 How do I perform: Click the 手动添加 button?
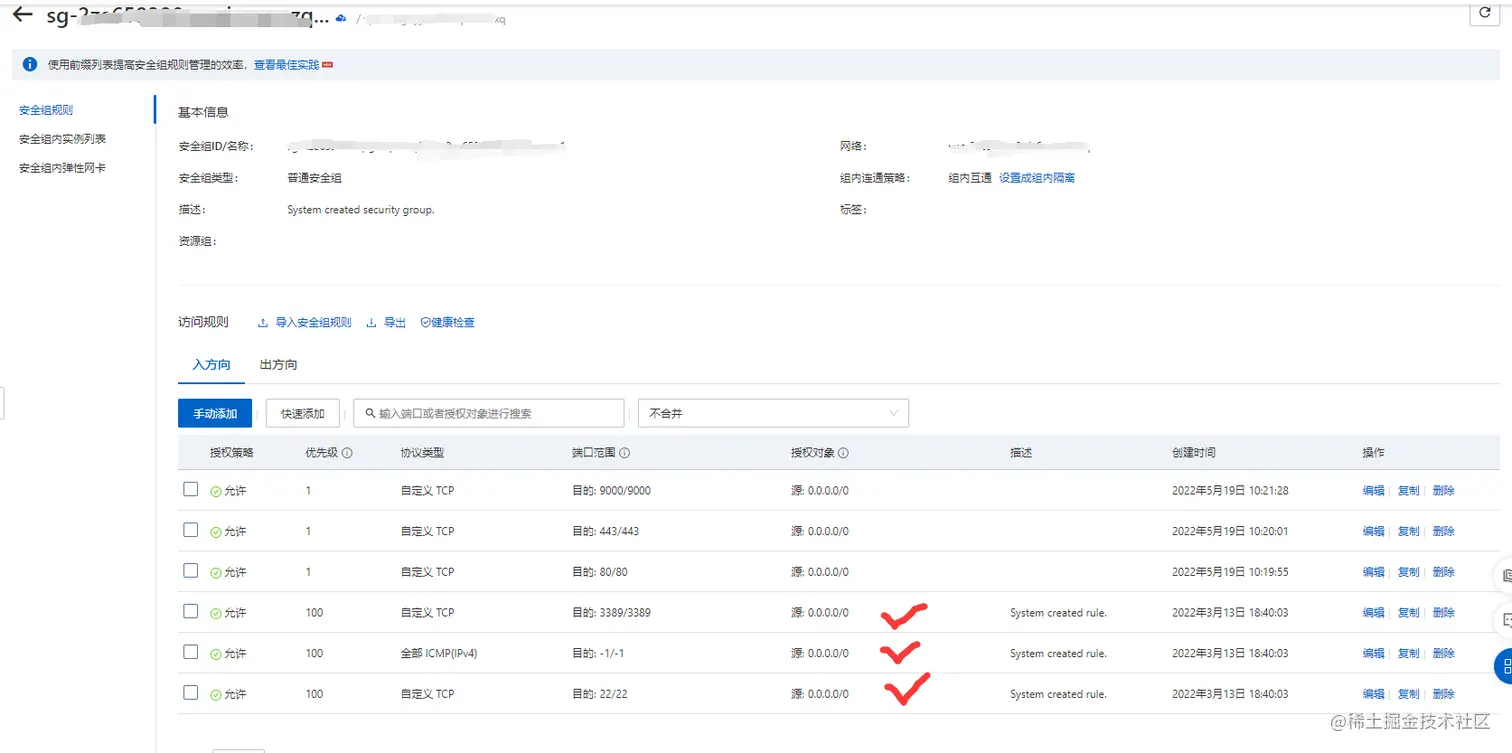click(215, 413)
